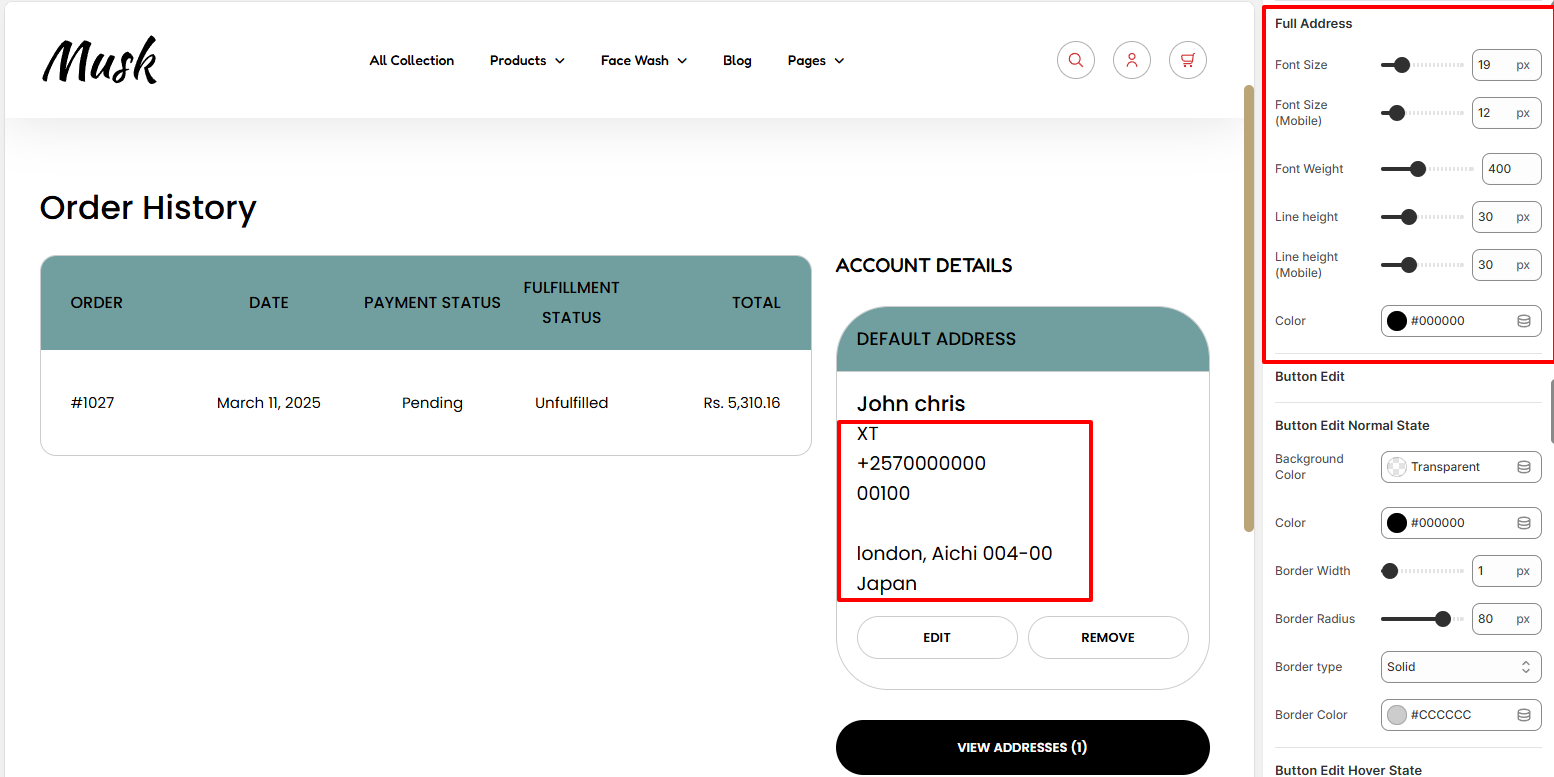Click the Rs. 5,310.16 total cell

tap(742, 403)
